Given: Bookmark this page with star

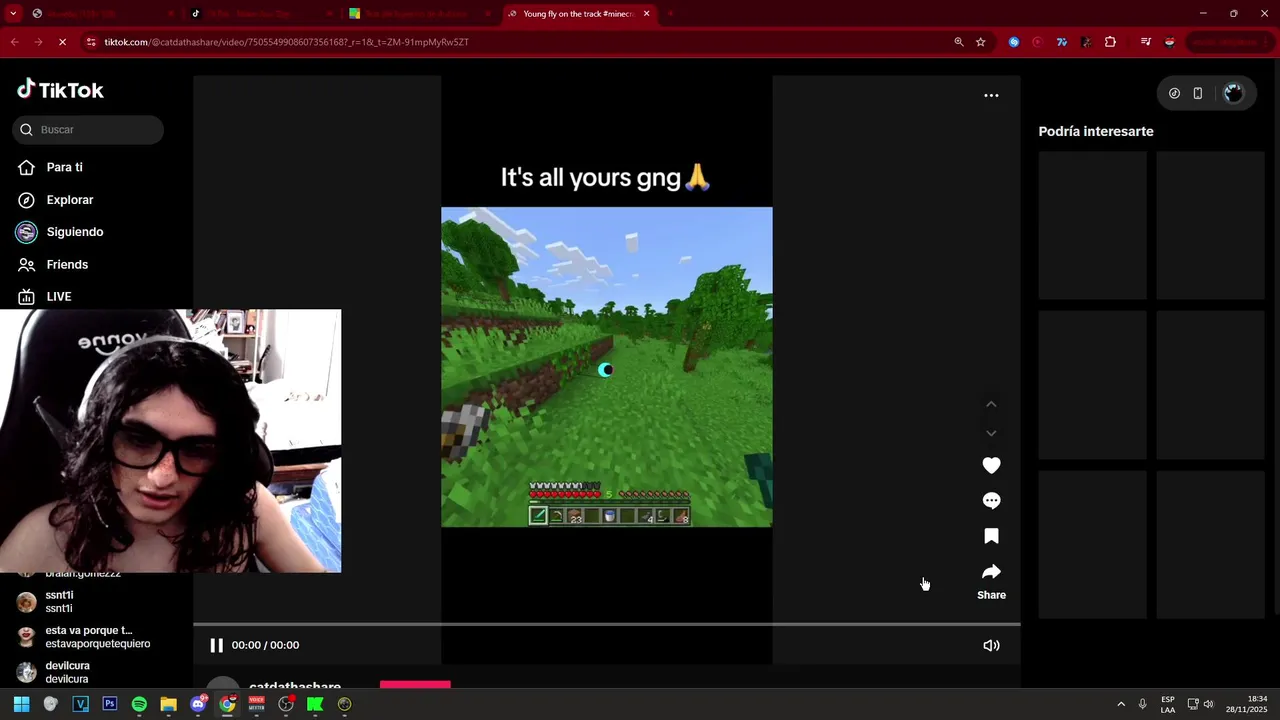Looking at the screenshot, I should pyautogui.click(x=981, y=42).
